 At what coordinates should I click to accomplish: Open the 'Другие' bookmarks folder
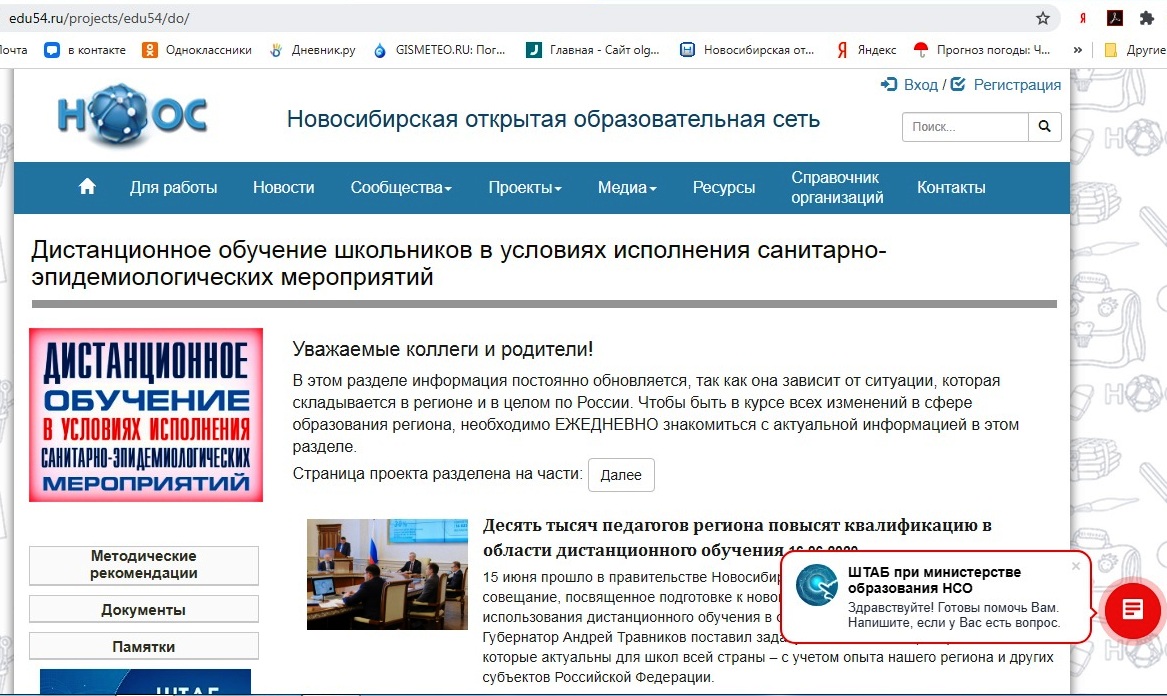click(1134, 50)
